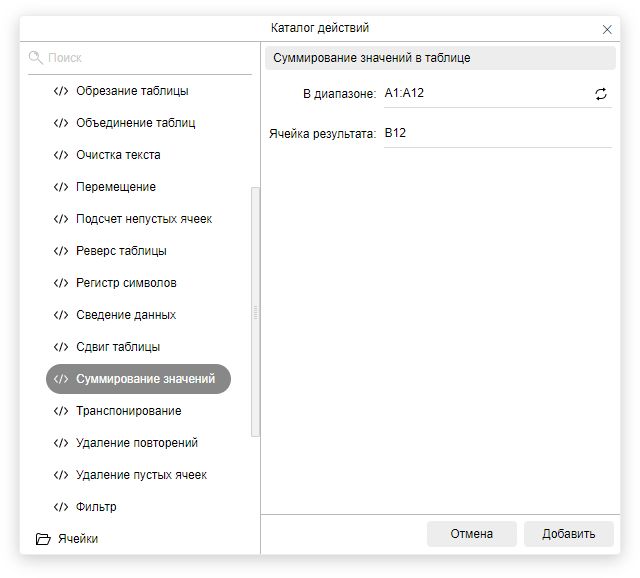Viewport: 640px width, 578px height.
Task: Click the action list vertical scrollbar
Action: (x=255, y=310)
